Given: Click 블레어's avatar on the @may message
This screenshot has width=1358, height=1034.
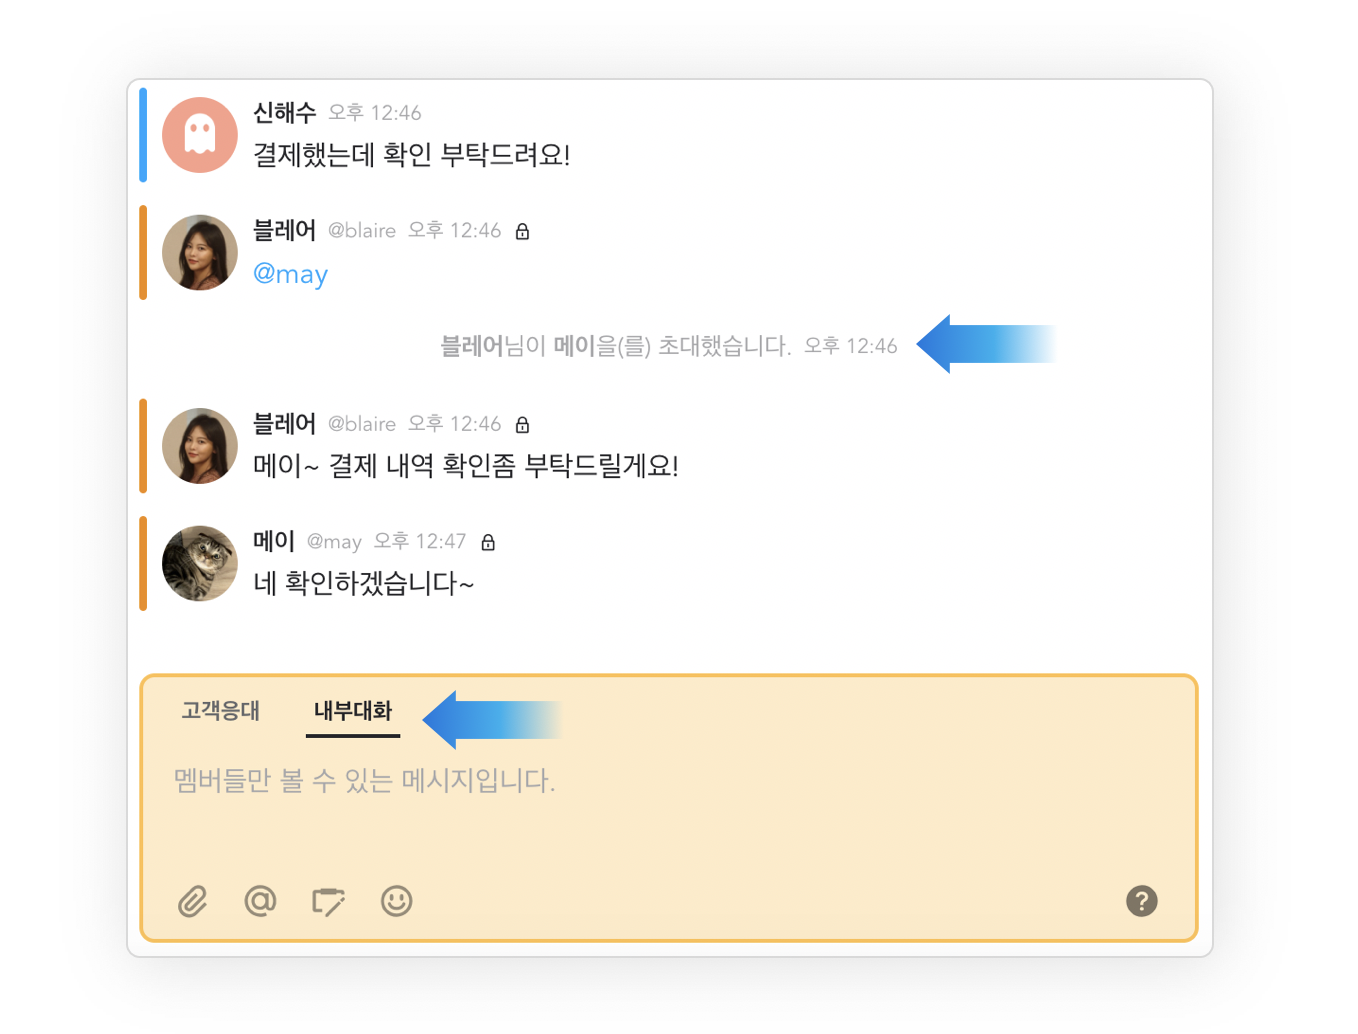Looking at the screenshot, I should click(x=200, y=253).
